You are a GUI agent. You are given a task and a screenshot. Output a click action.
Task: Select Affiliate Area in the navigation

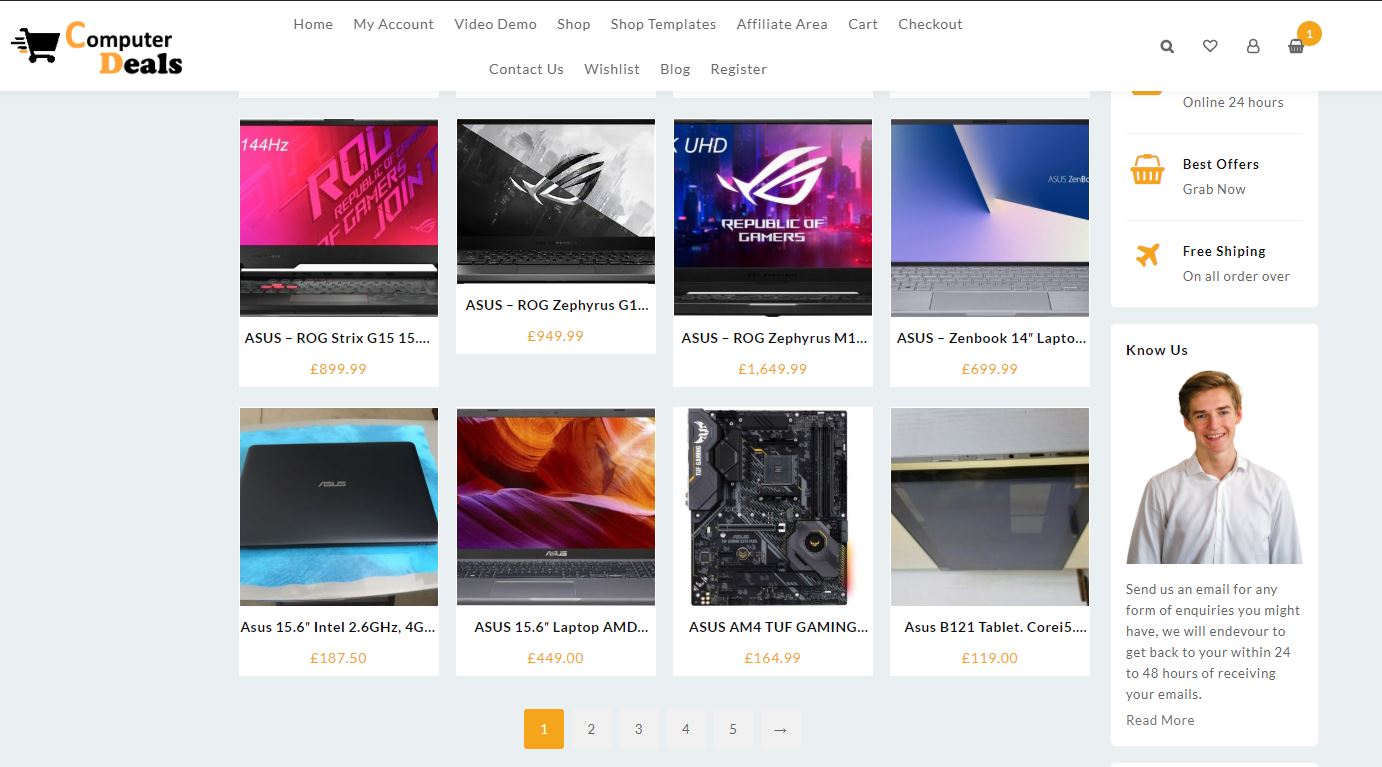click(x=782, y=24)
